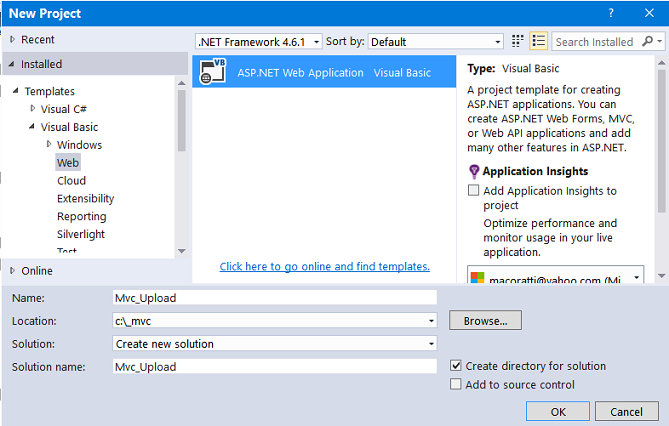Expand the Visual C# node arrow
669x426 pixels.
[32, 108]
